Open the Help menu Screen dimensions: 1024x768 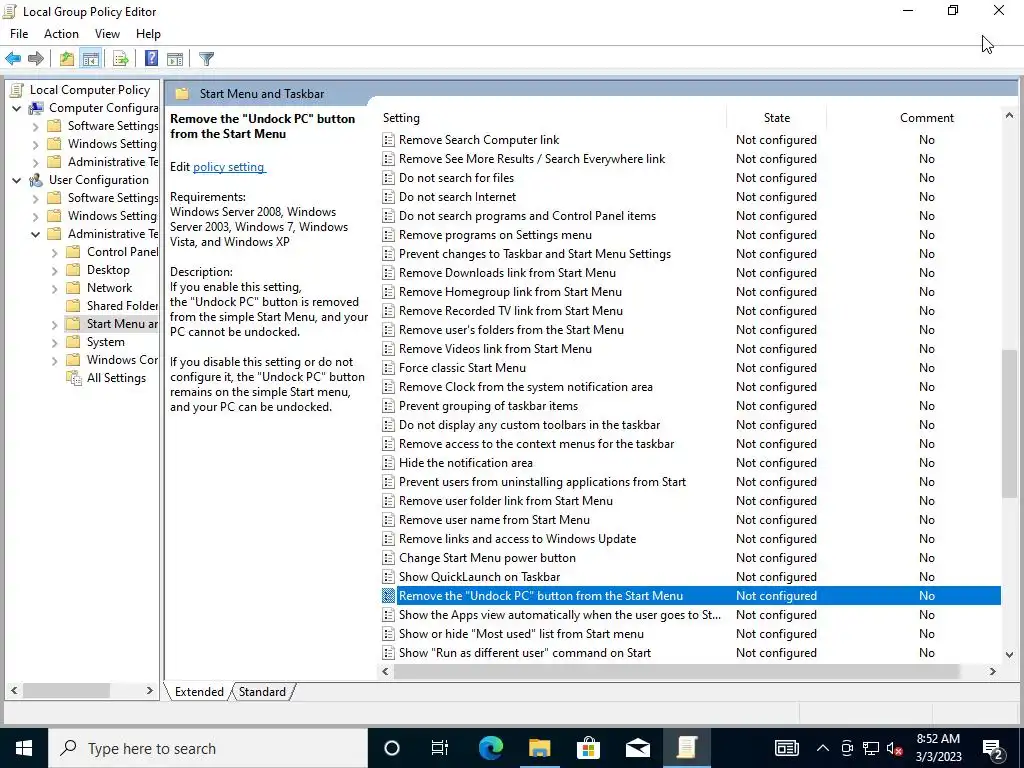148,34
